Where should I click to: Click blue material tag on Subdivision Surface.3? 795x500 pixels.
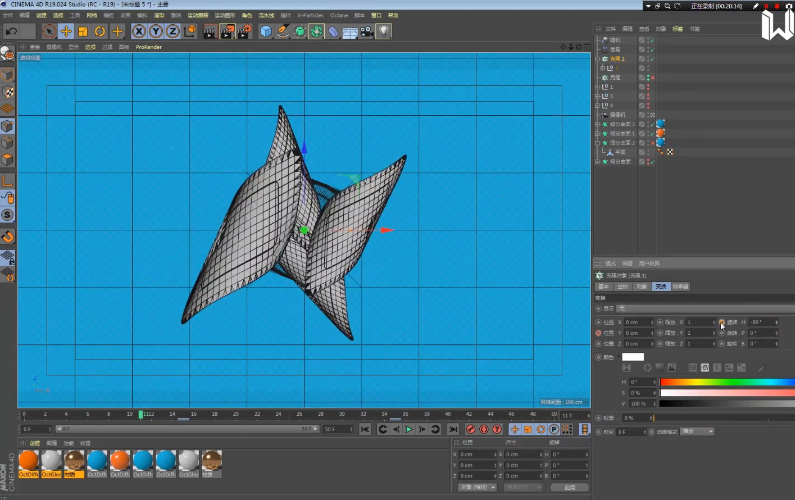pos(661,124)
